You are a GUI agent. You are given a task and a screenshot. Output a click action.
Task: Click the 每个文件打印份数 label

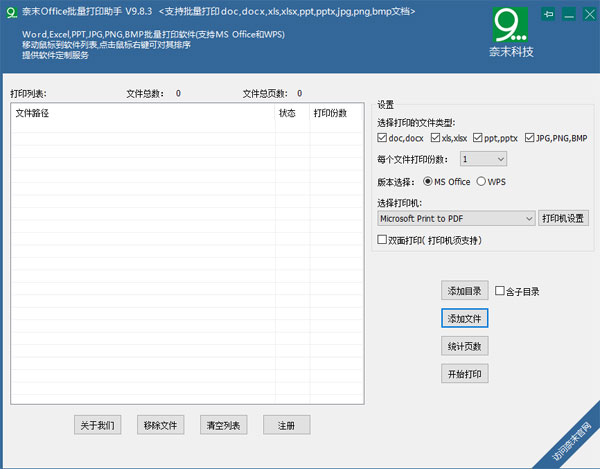click(412, 160)
